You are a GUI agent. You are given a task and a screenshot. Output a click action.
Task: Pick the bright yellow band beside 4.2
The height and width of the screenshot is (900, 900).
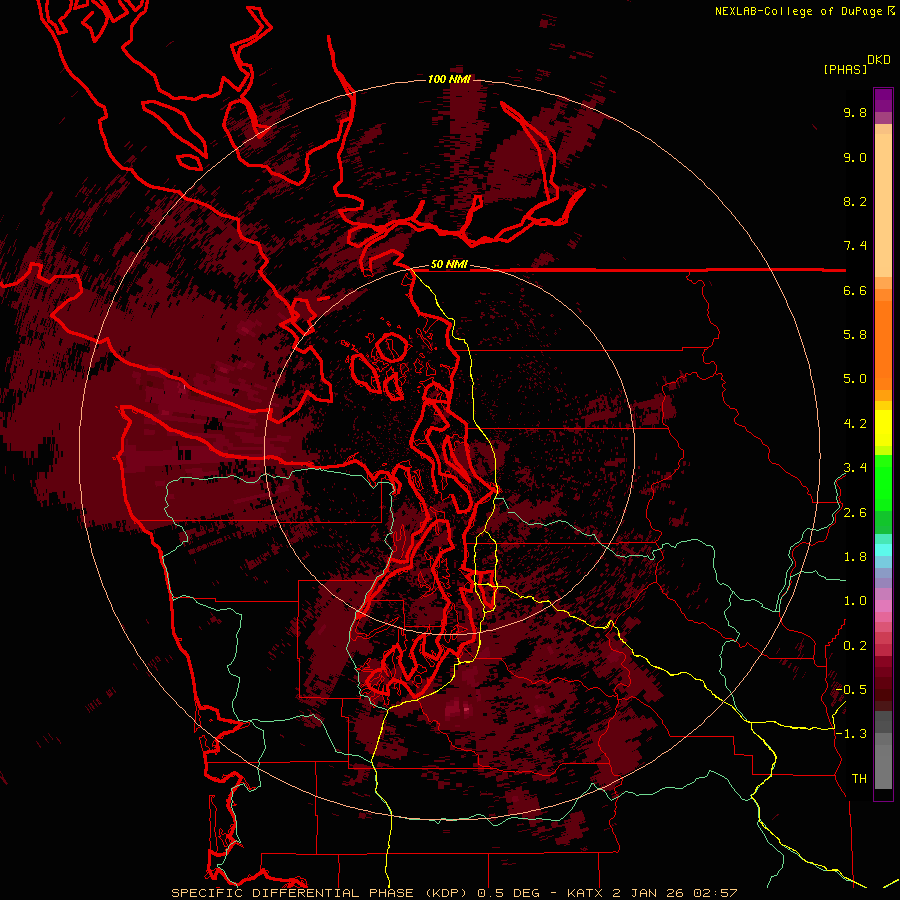pyautogui.click(x=883, y=428)
